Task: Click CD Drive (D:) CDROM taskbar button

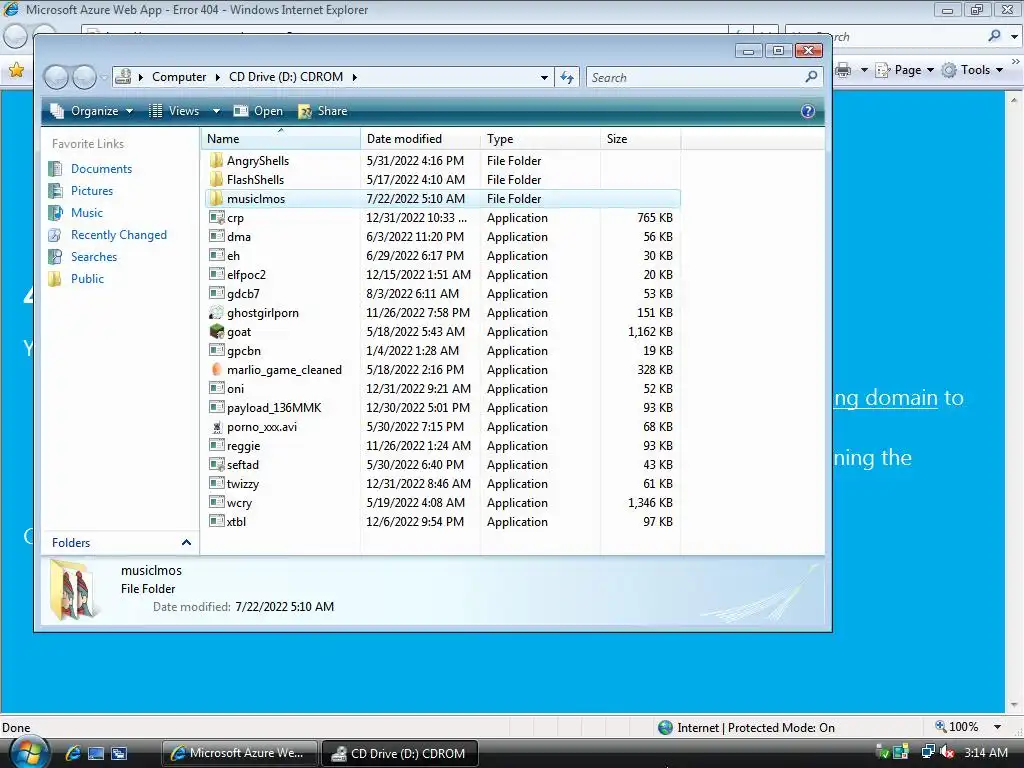Action: coord(400,753)
